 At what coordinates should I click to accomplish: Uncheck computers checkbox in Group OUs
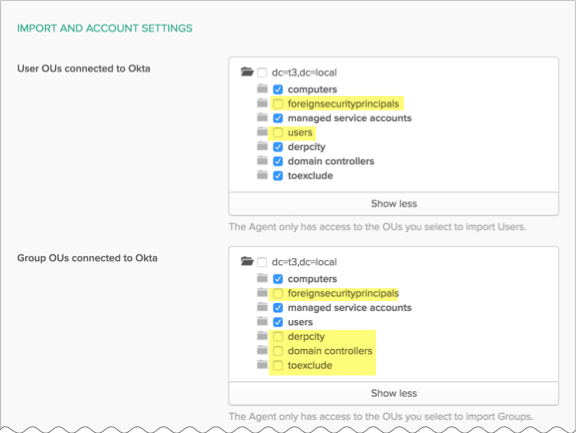click(x=278, y=279)
